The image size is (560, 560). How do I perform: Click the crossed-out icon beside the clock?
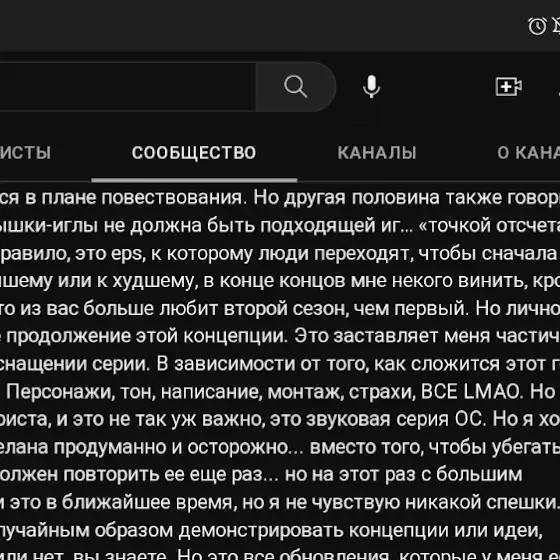556,26
